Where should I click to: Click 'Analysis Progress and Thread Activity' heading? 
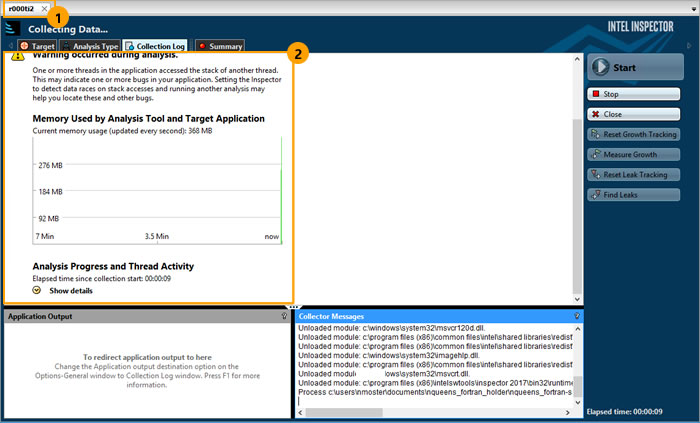pyautogui.click(x=113, y=266)
